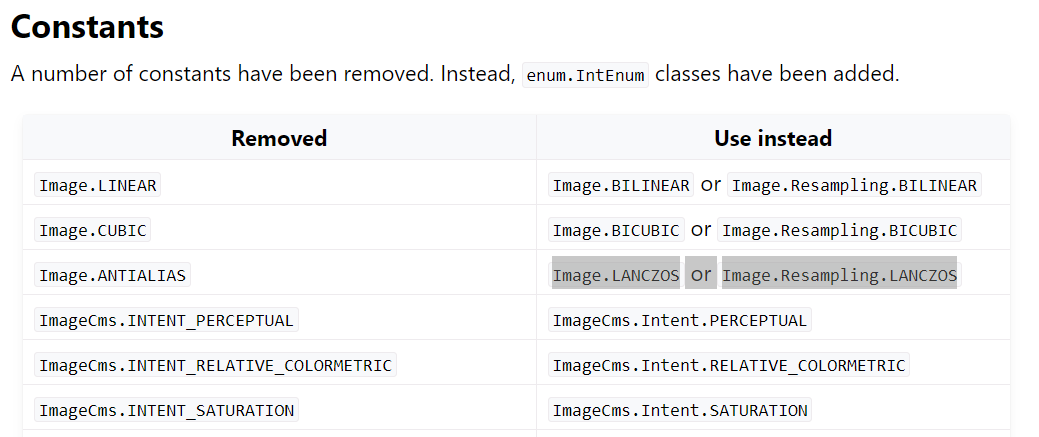Click the highlighted Image.LANCZOS code
The width and height of the screenshot is (1039, 437).
pyautogui.click(x=616, y=275)
